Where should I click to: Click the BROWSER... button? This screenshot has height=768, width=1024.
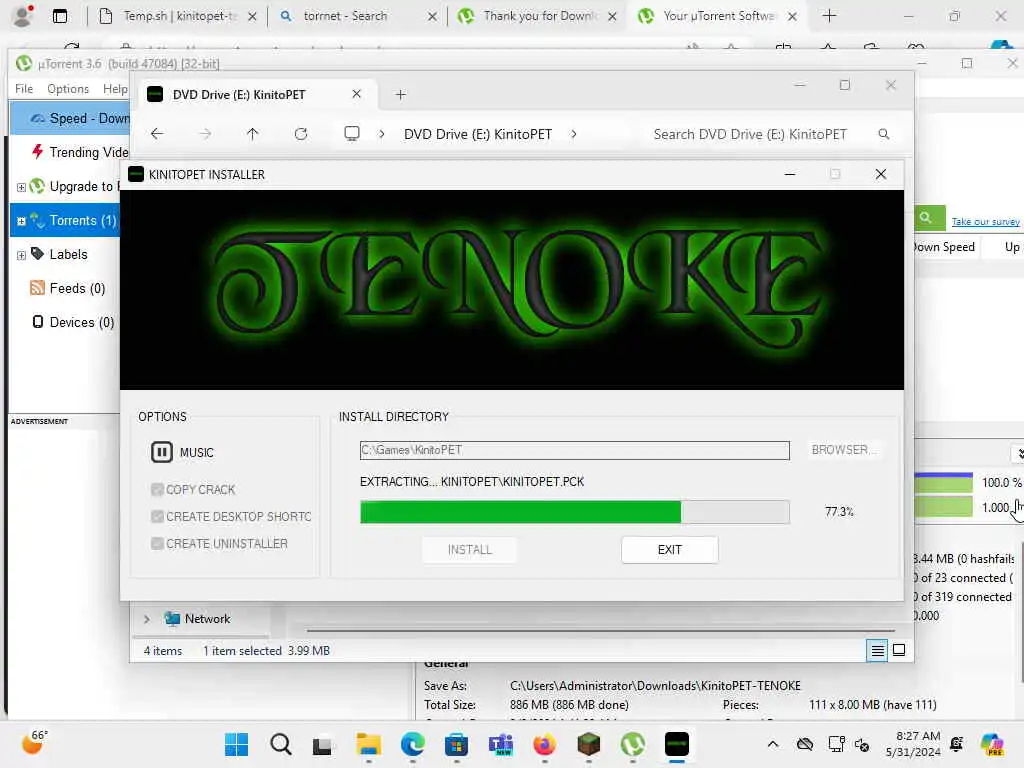843,450
